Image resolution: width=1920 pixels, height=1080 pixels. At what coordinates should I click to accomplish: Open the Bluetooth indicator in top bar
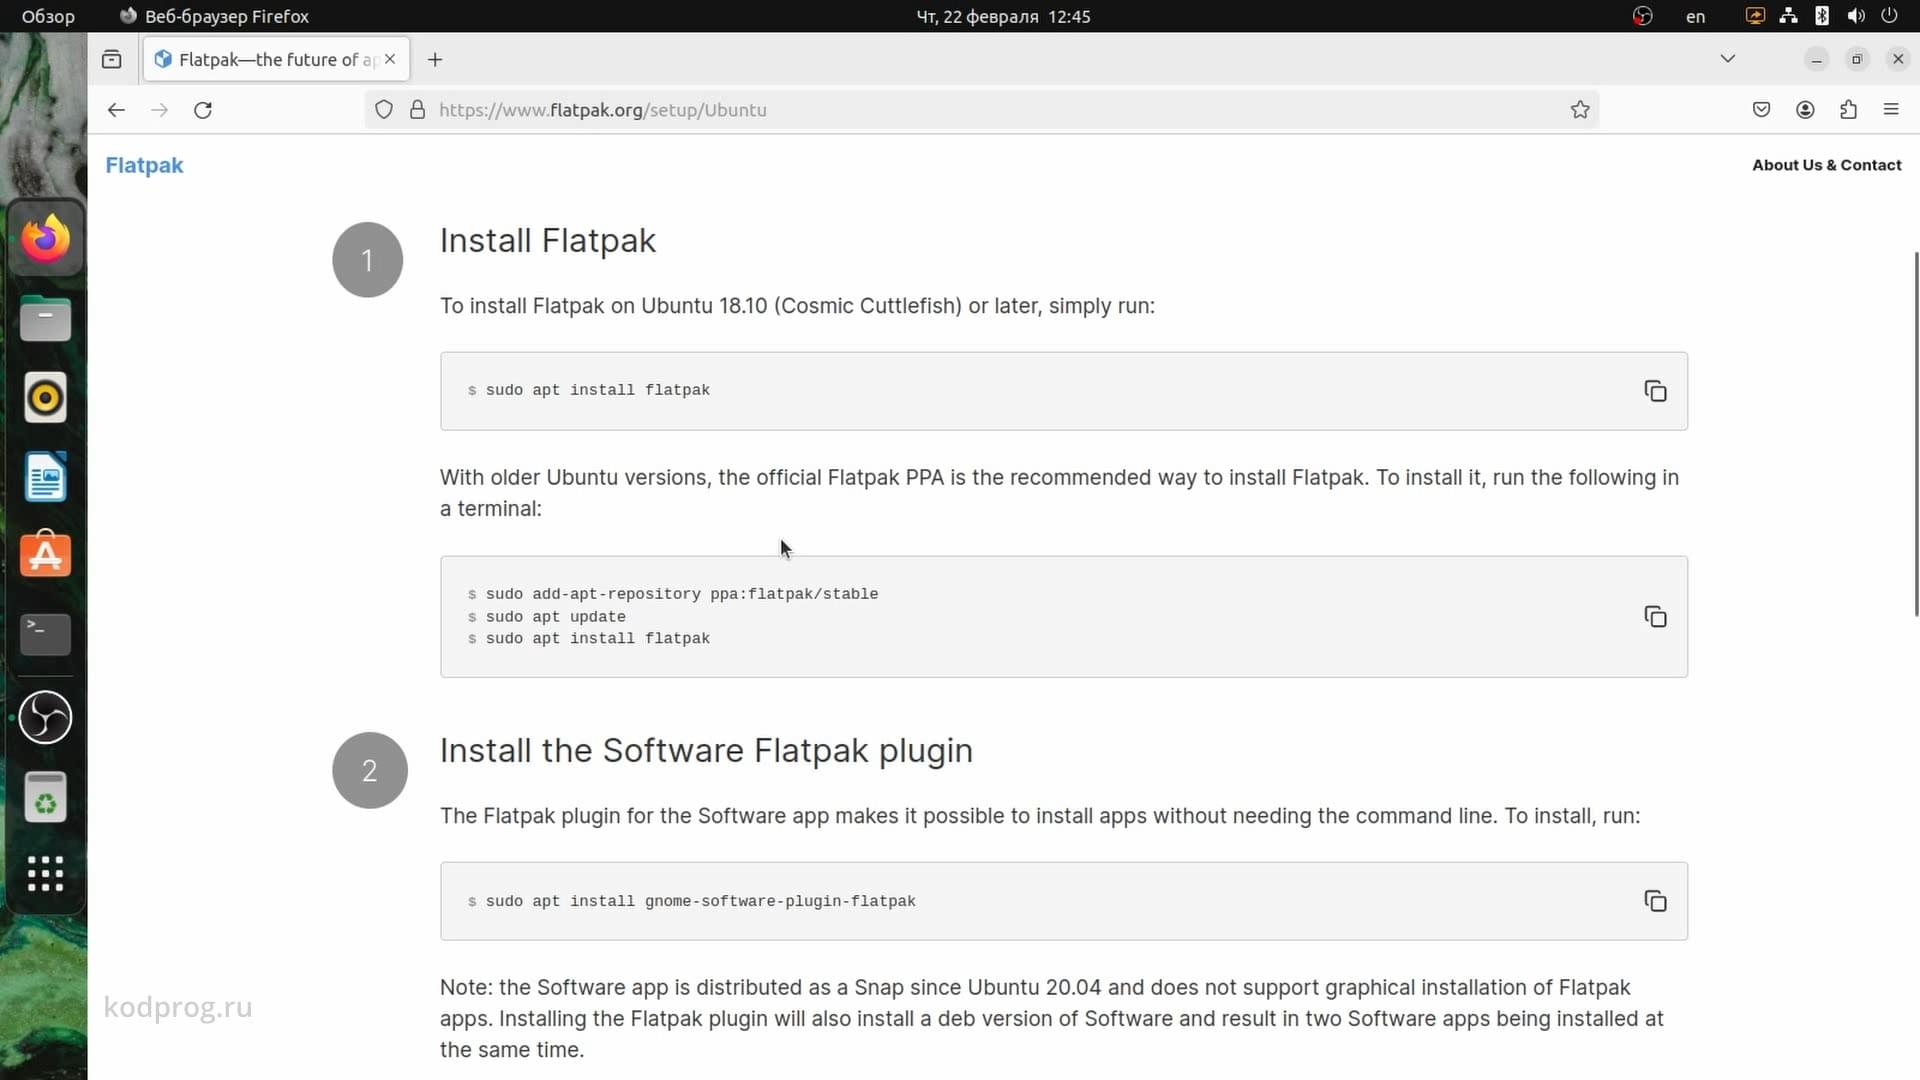pos(1822,16)
